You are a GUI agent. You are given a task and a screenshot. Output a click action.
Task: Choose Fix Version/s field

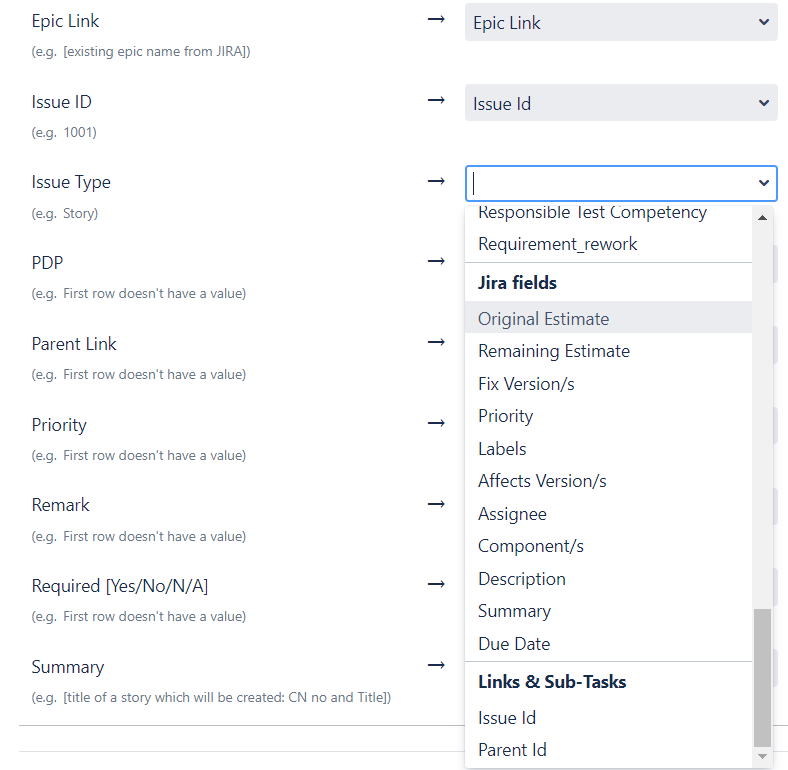tap(608, 383)
